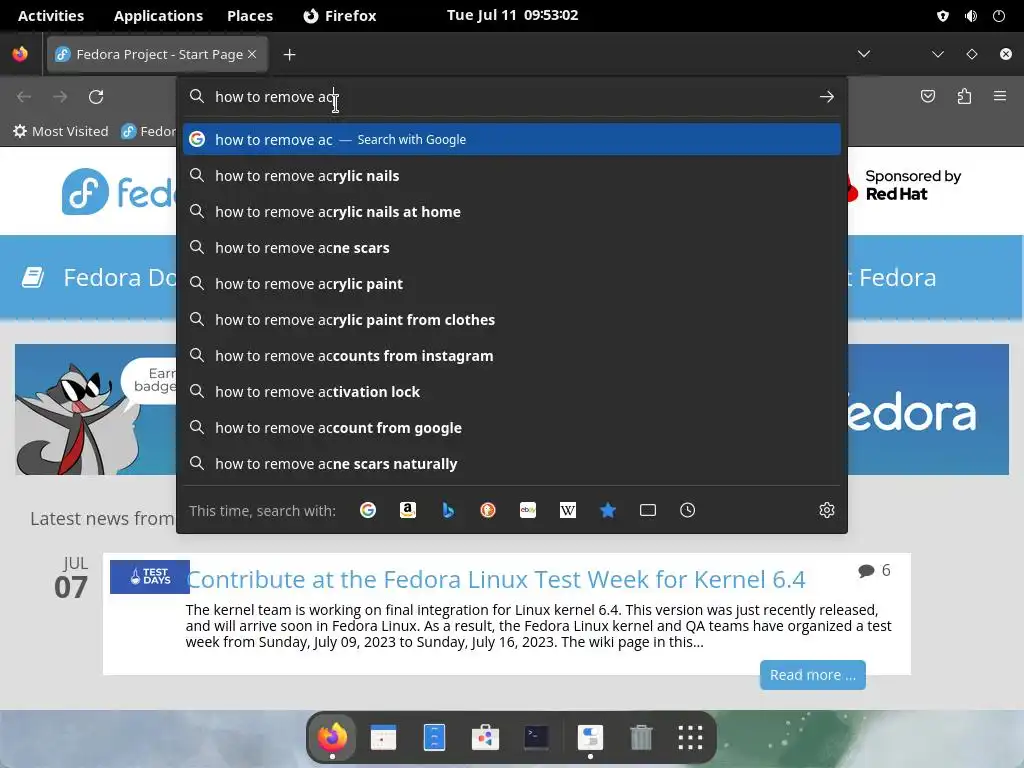The width and height of the screenshot is (1024, 768).
Task: Open the blue document app in the dock
Action: [434, 737]
